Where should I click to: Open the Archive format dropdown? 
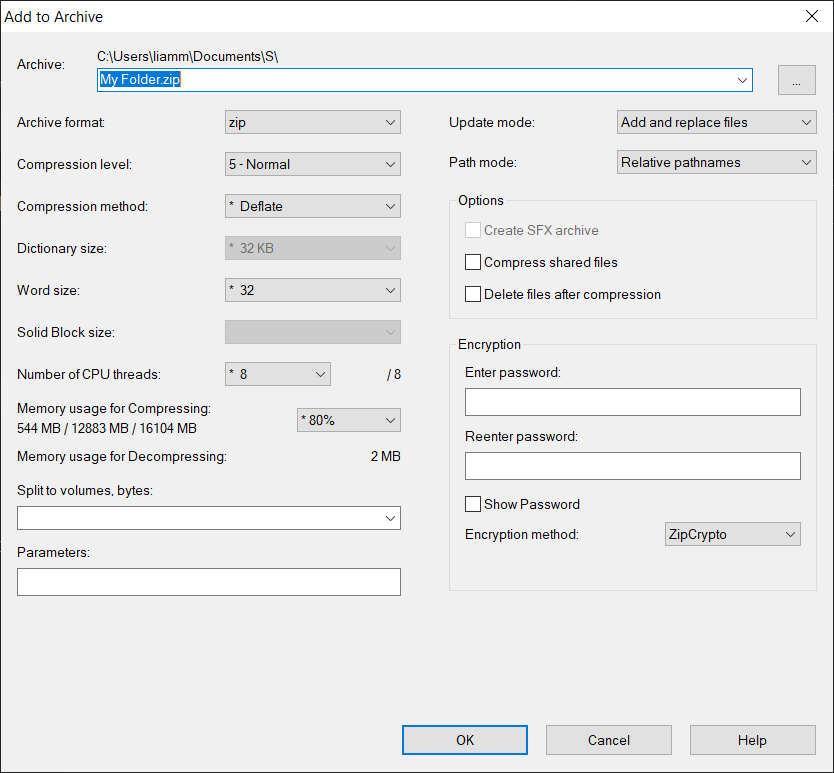313,122
